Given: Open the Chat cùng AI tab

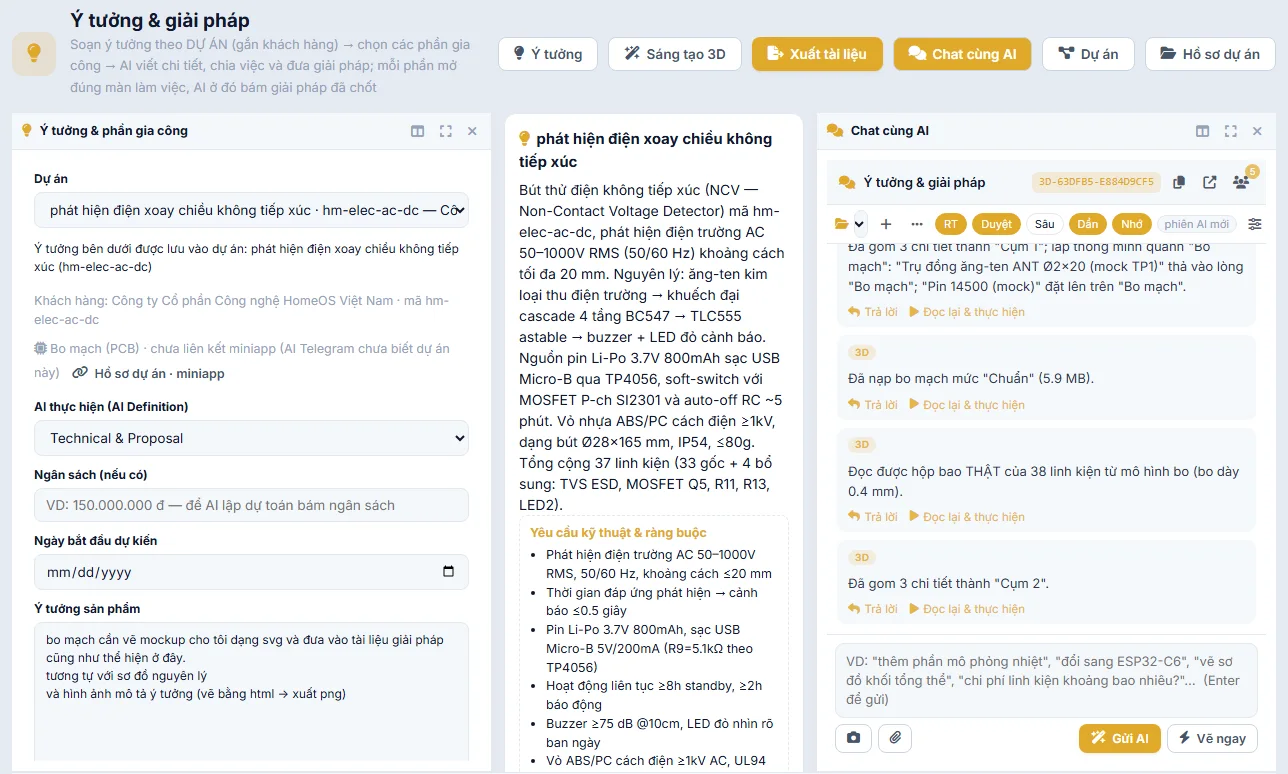Looking at the screenshot, I should click(x=962, y=54).
